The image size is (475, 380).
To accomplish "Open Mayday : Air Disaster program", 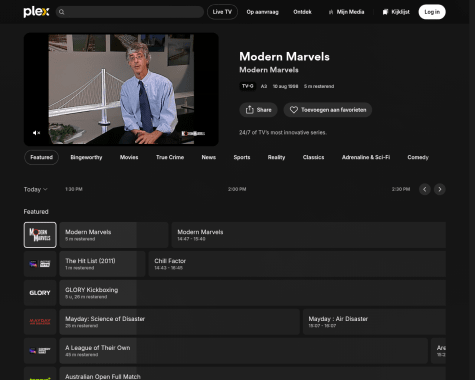I will [x=374, y=322].
